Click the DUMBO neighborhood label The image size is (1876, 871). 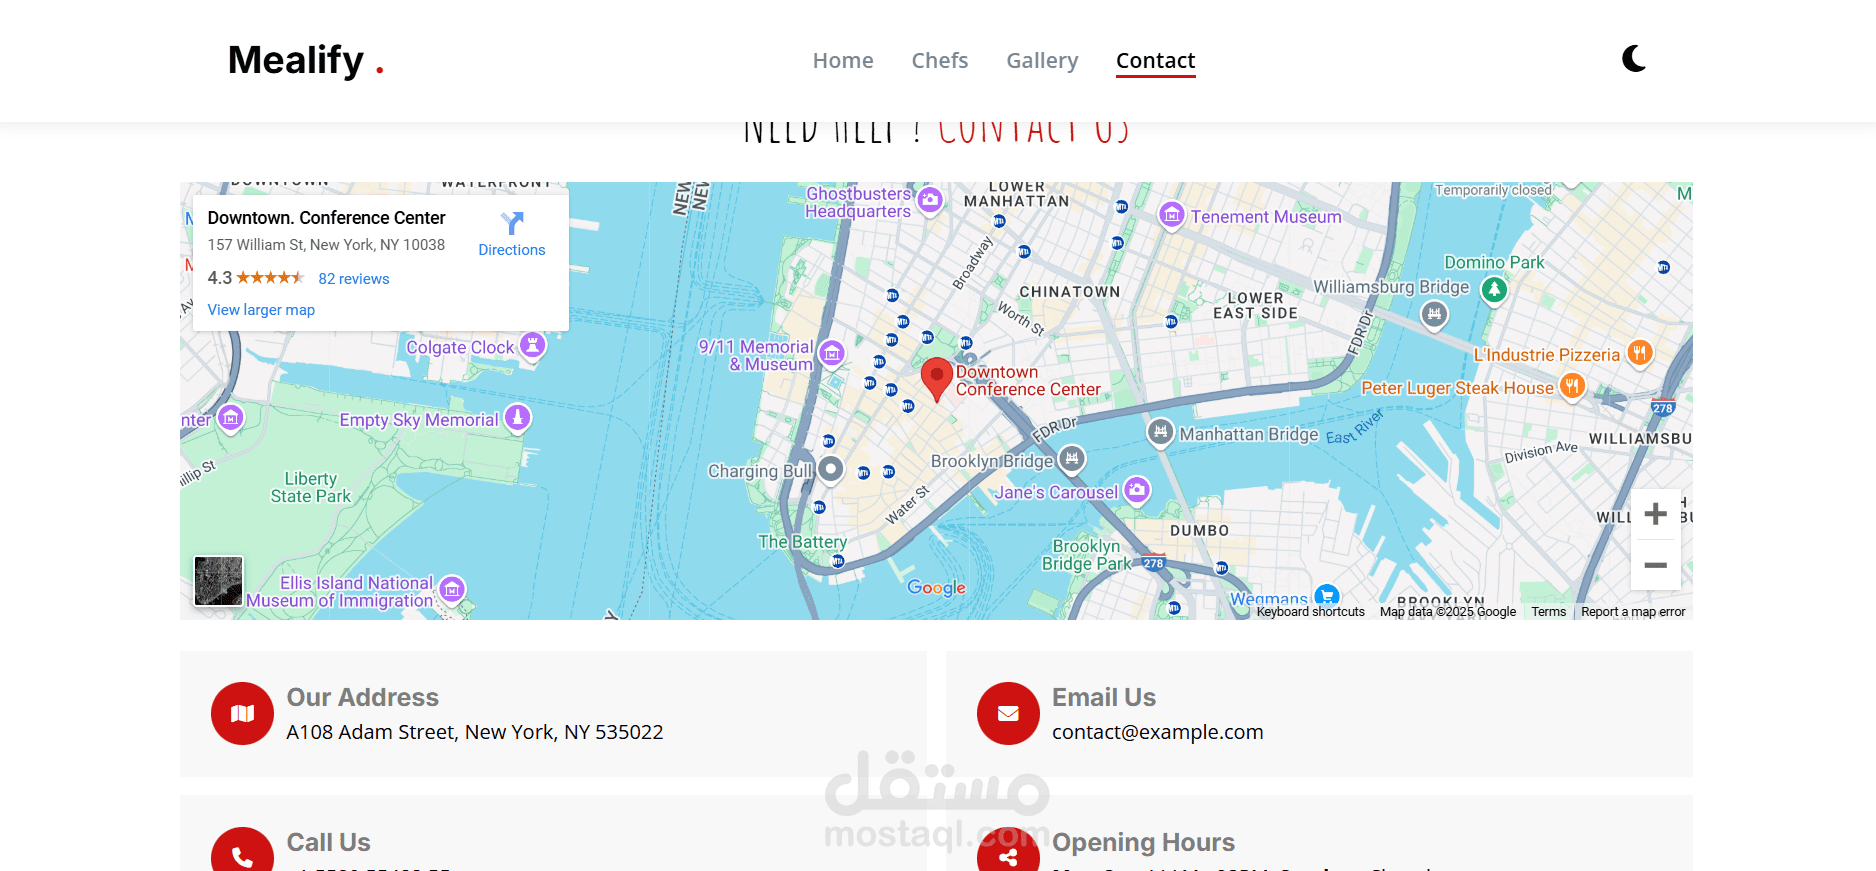pos(1199,531)
